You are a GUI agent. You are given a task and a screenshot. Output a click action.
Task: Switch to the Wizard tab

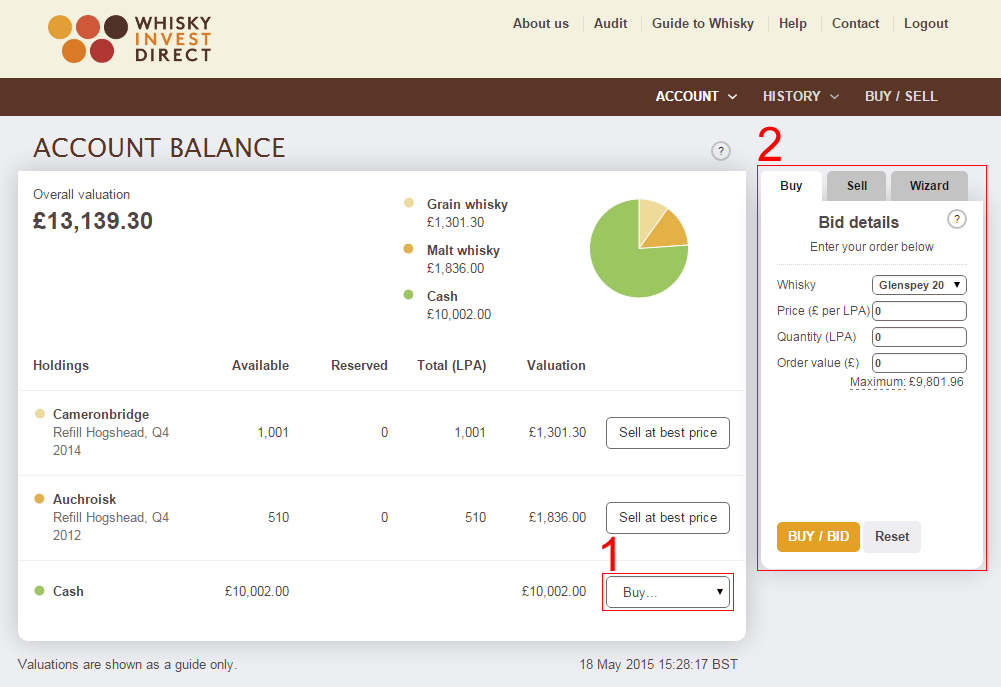(x=929, y=186)
